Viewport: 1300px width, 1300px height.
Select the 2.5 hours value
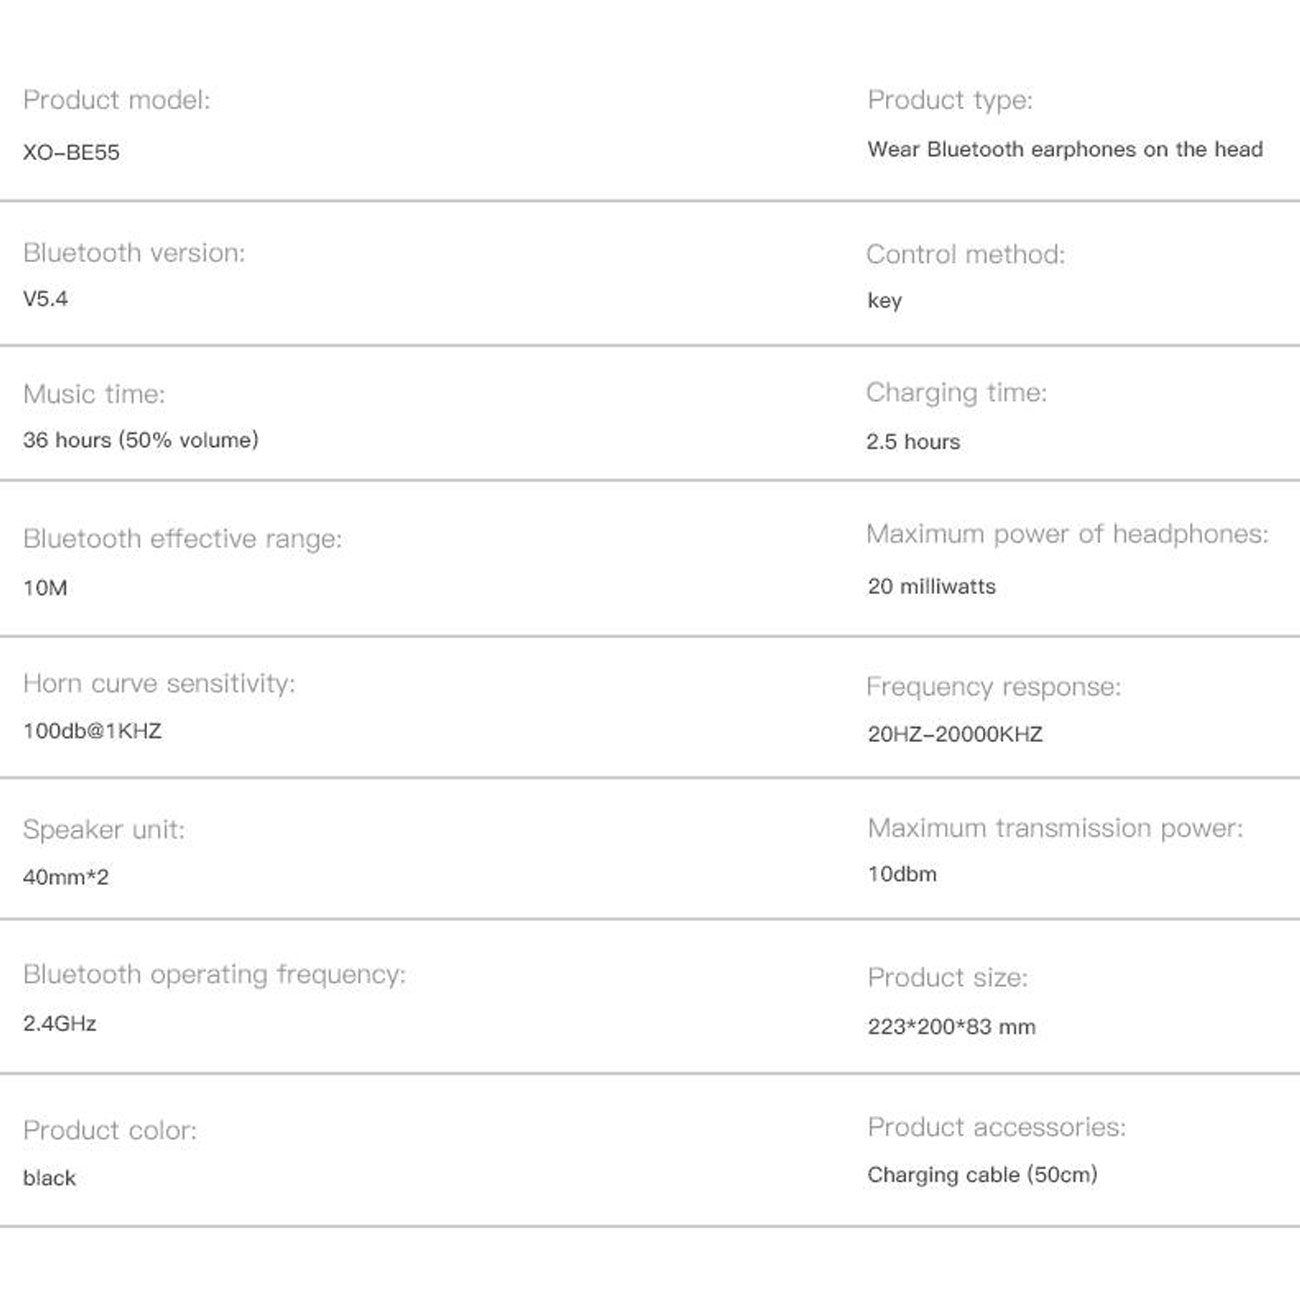coord(913,441)
